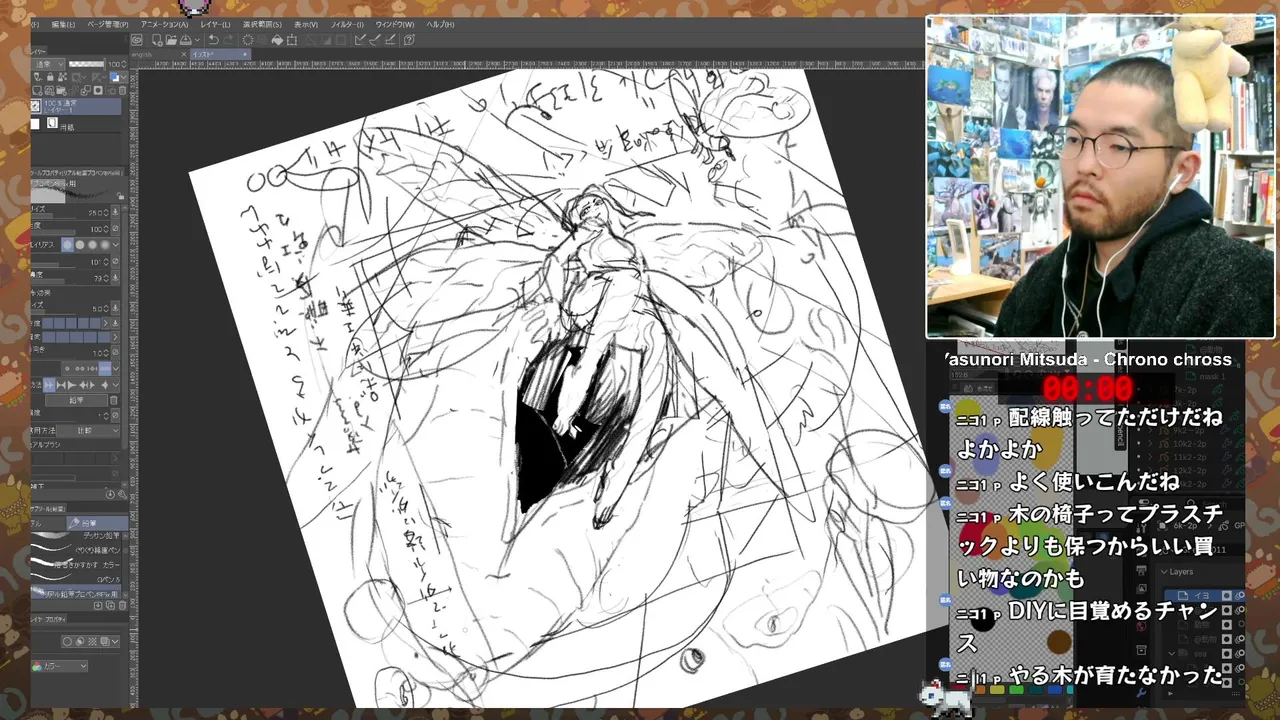This screenshot has height=720, width=1280.
Task: Click the Snap to special ruler icon
Action: click(374, 40)
